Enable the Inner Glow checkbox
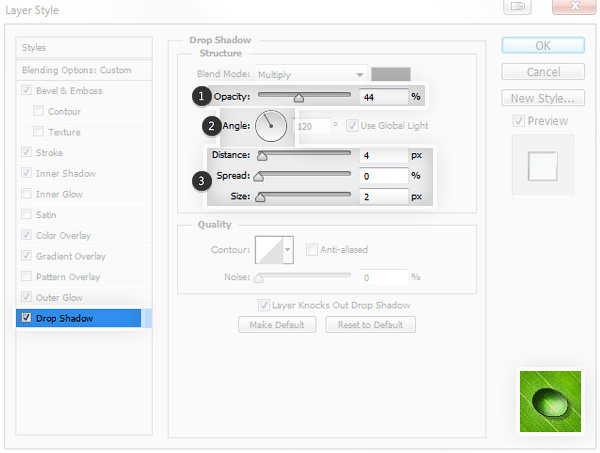 coord(26,194)
